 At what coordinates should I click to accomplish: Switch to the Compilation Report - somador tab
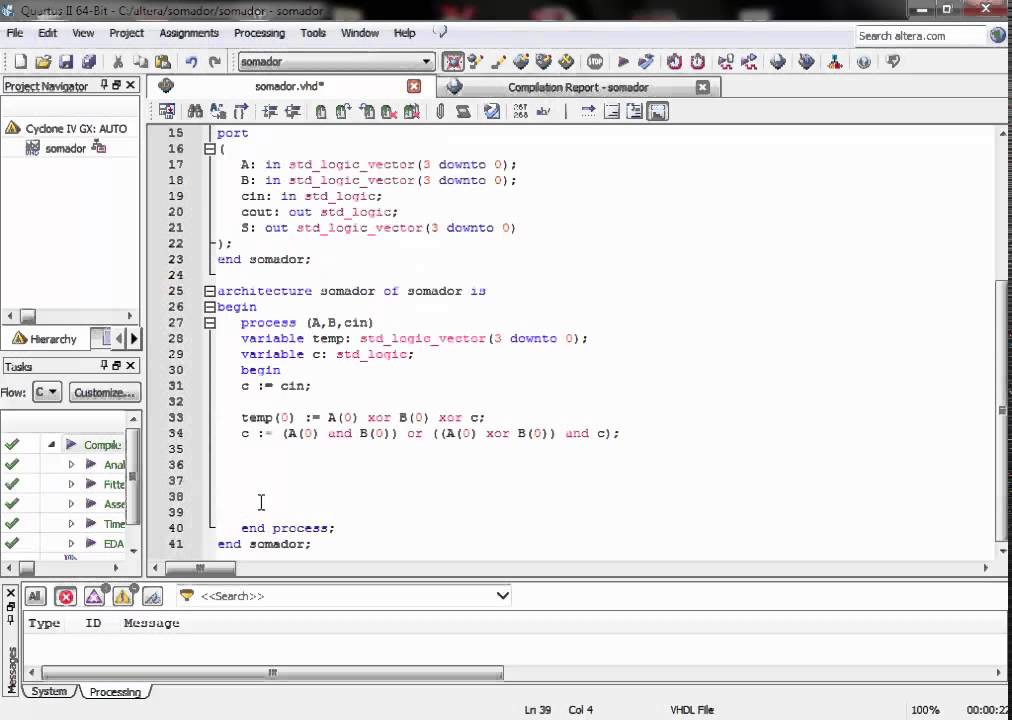click(578, 87)
